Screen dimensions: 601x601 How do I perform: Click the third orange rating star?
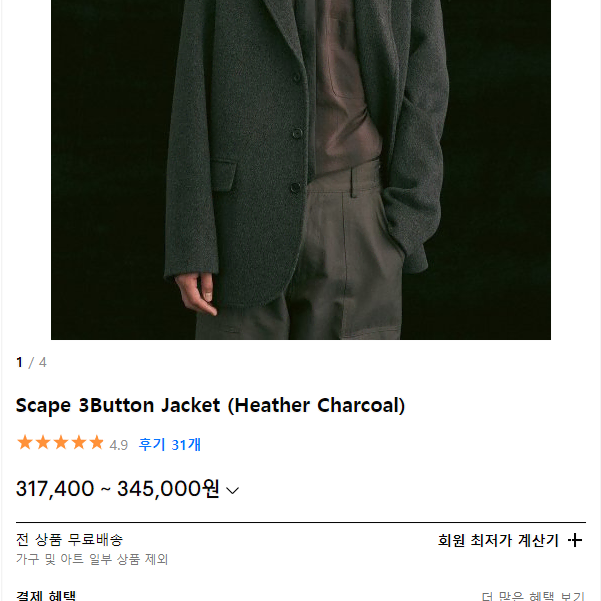tap(61, 442)
